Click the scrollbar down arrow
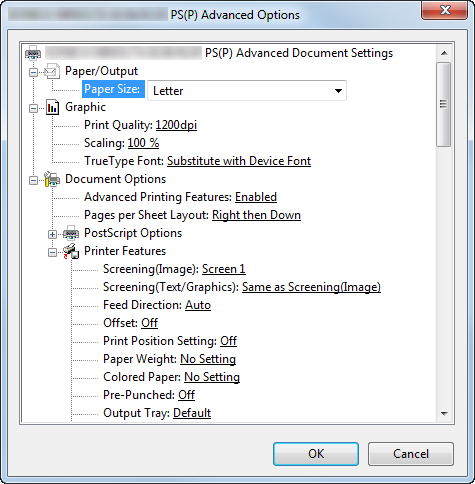475x484 pixels. pyautogui.click(x=444, y=414)
